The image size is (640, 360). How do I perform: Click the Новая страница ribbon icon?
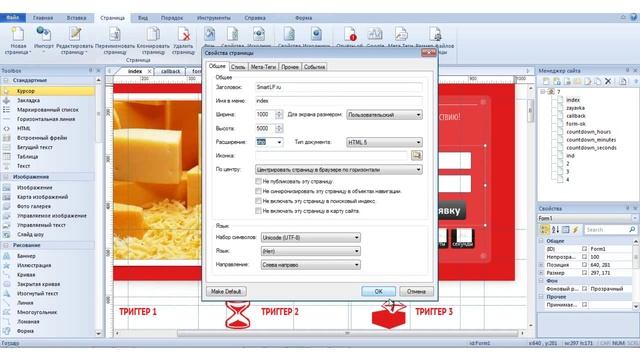coord(18,34)
